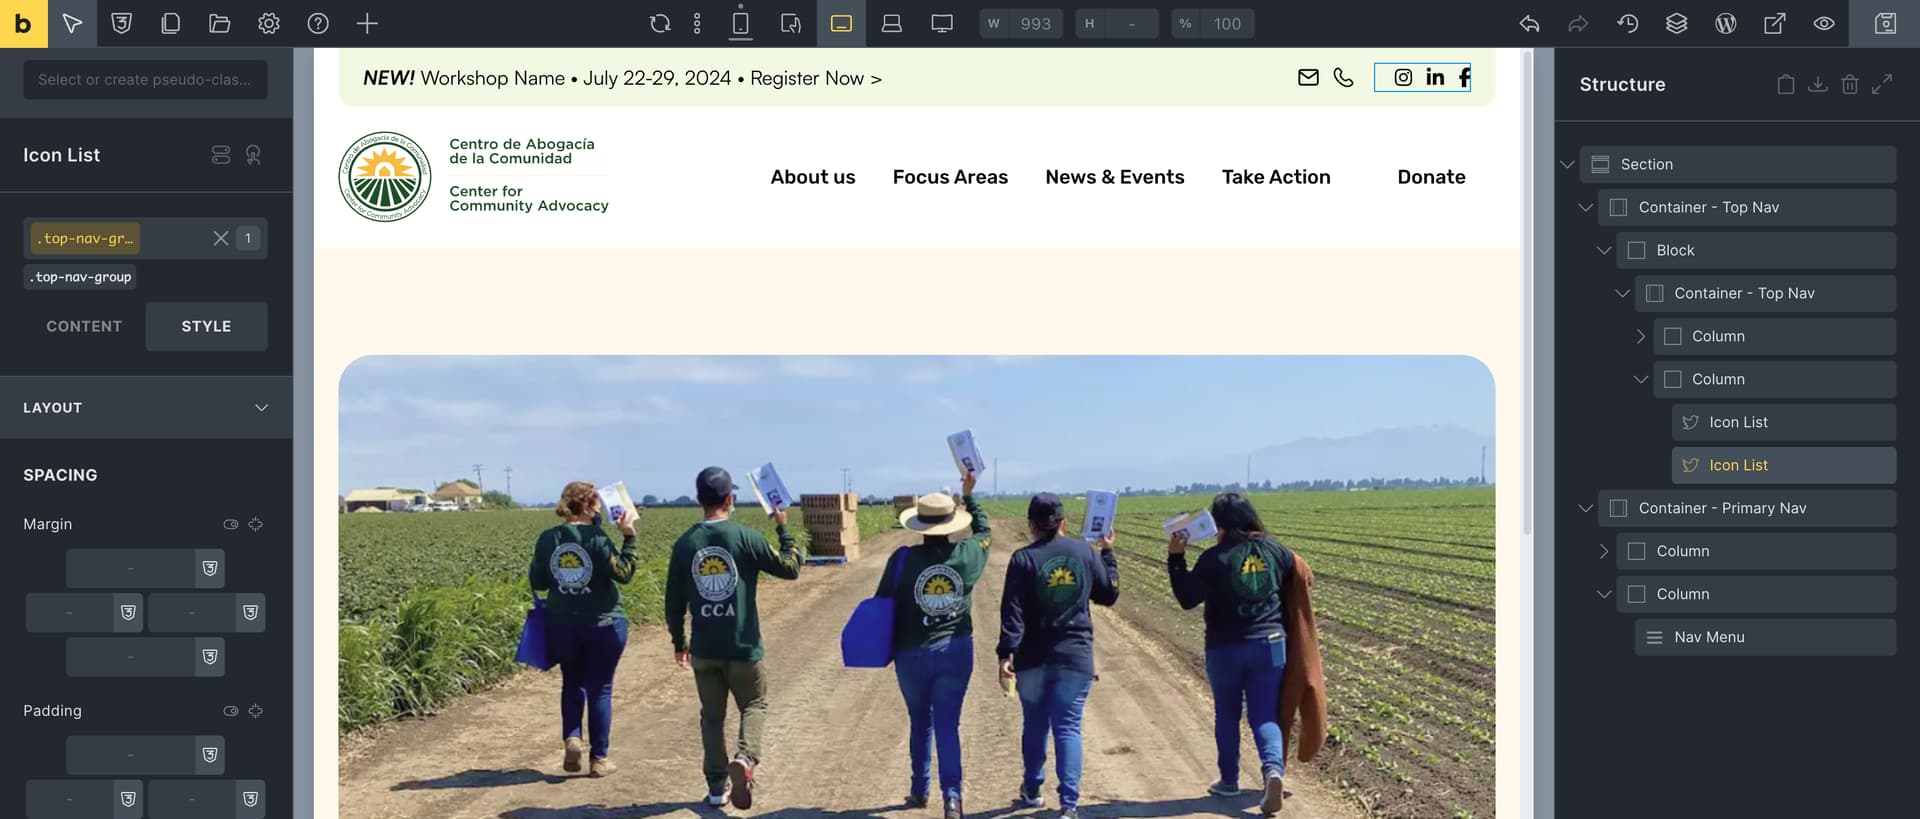1920x819 pixels.
Task: Click the Donate navigation link
Action: click(x=1430, y=177)
